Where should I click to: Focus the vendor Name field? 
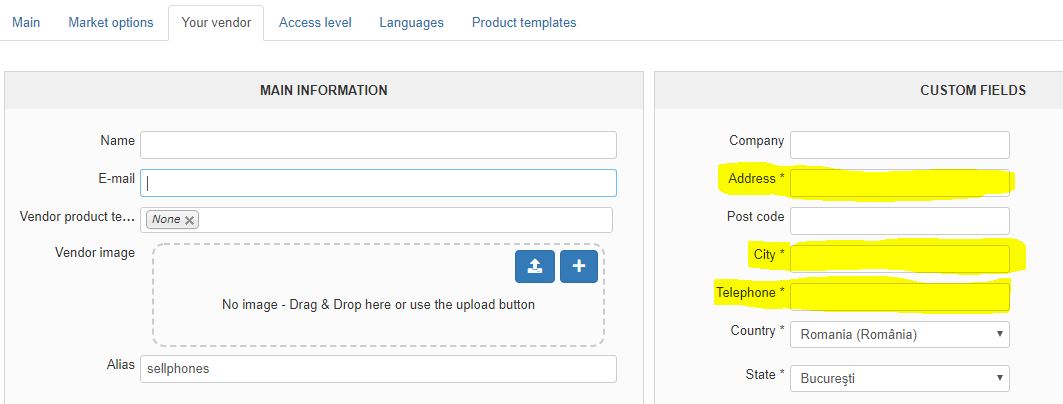point(378,145)
